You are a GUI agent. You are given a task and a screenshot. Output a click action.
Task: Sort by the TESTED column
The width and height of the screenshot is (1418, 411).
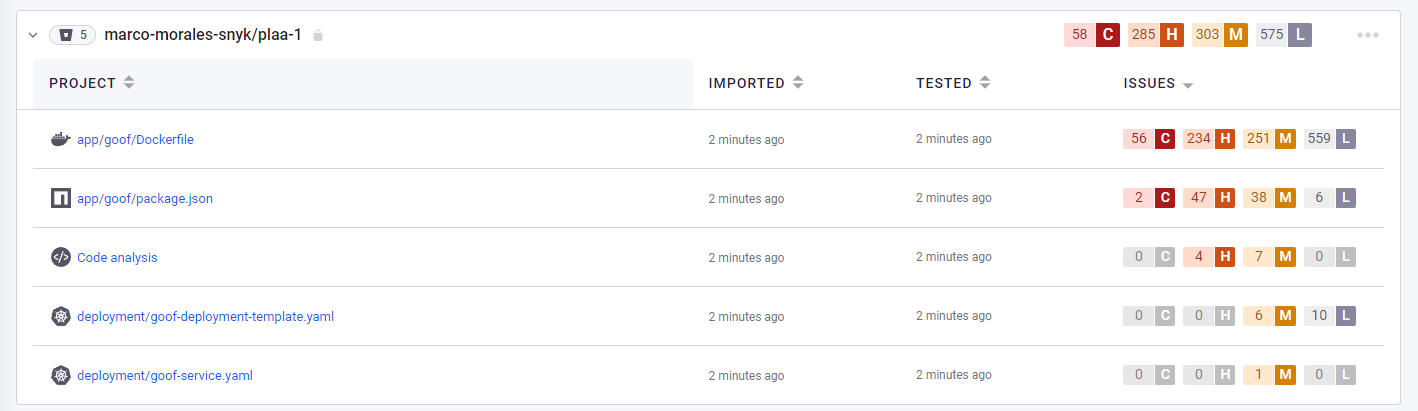tap(953, 83)
